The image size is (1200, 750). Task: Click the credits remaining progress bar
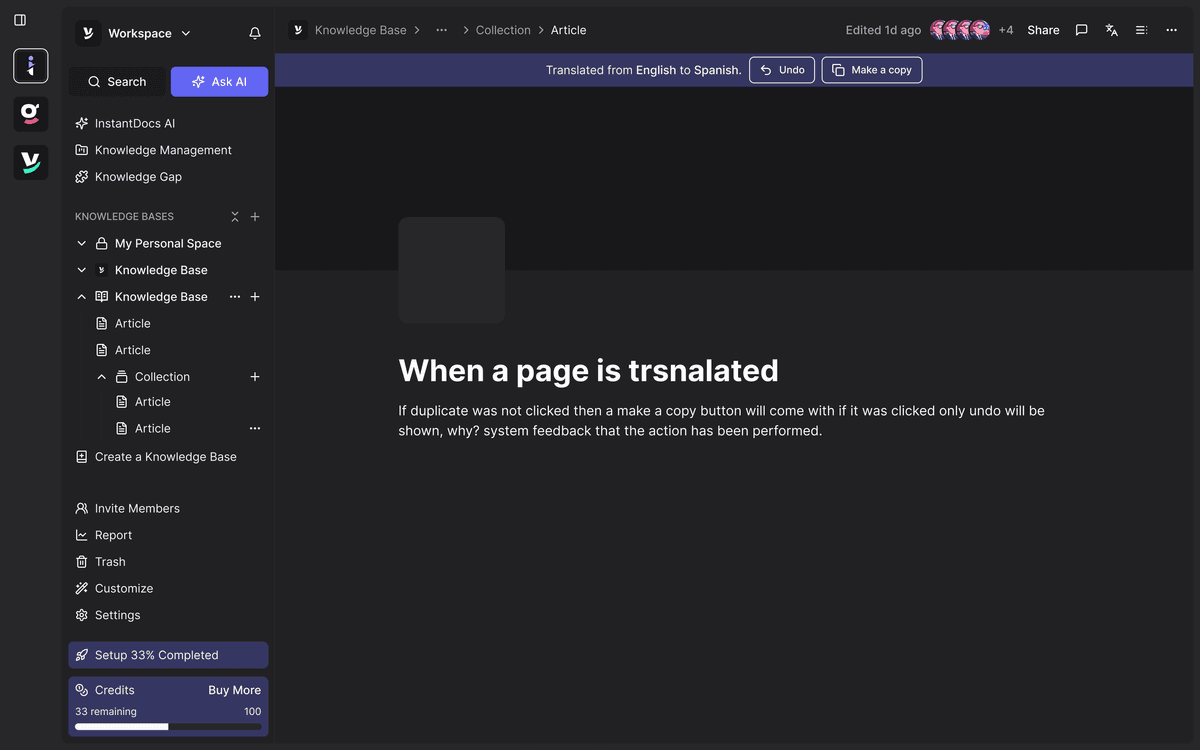(x=168, y=727)
